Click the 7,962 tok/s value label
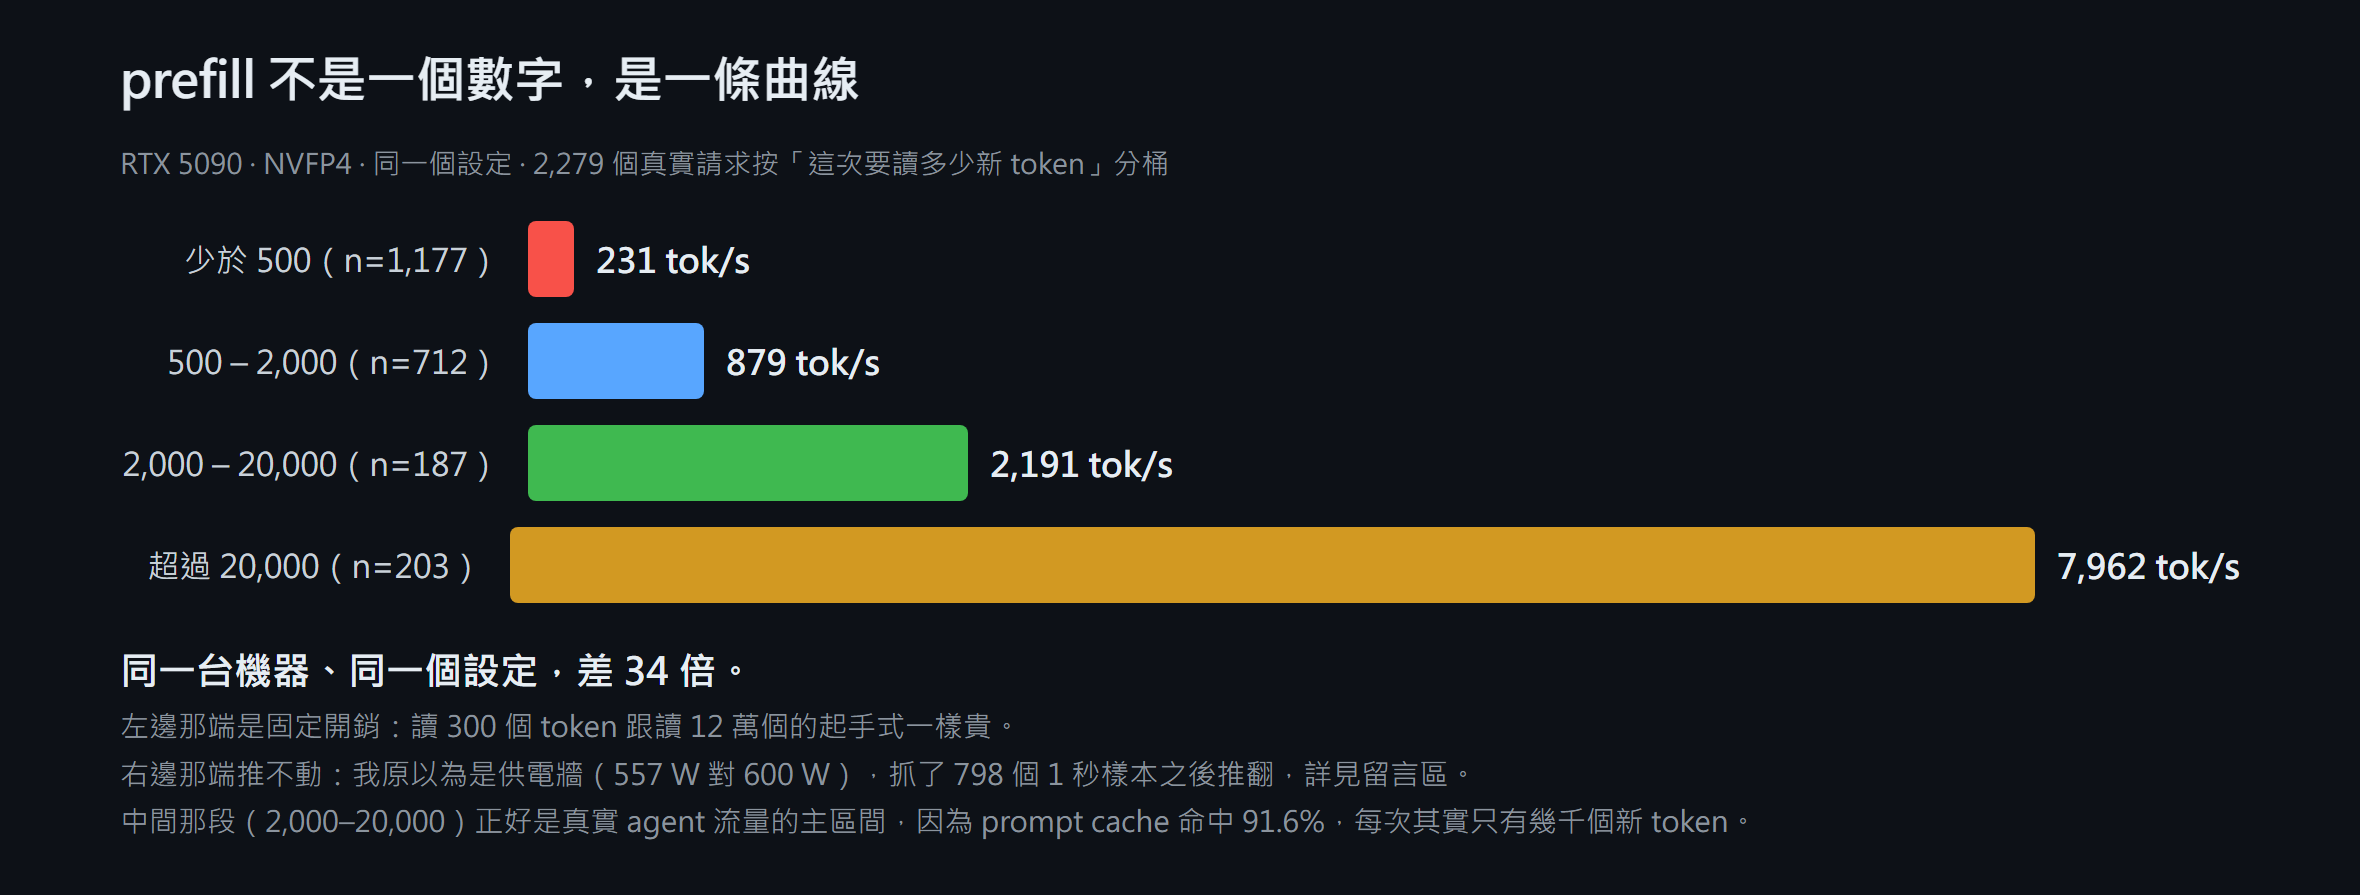2360x895 pixels. tap(2148, 567)
